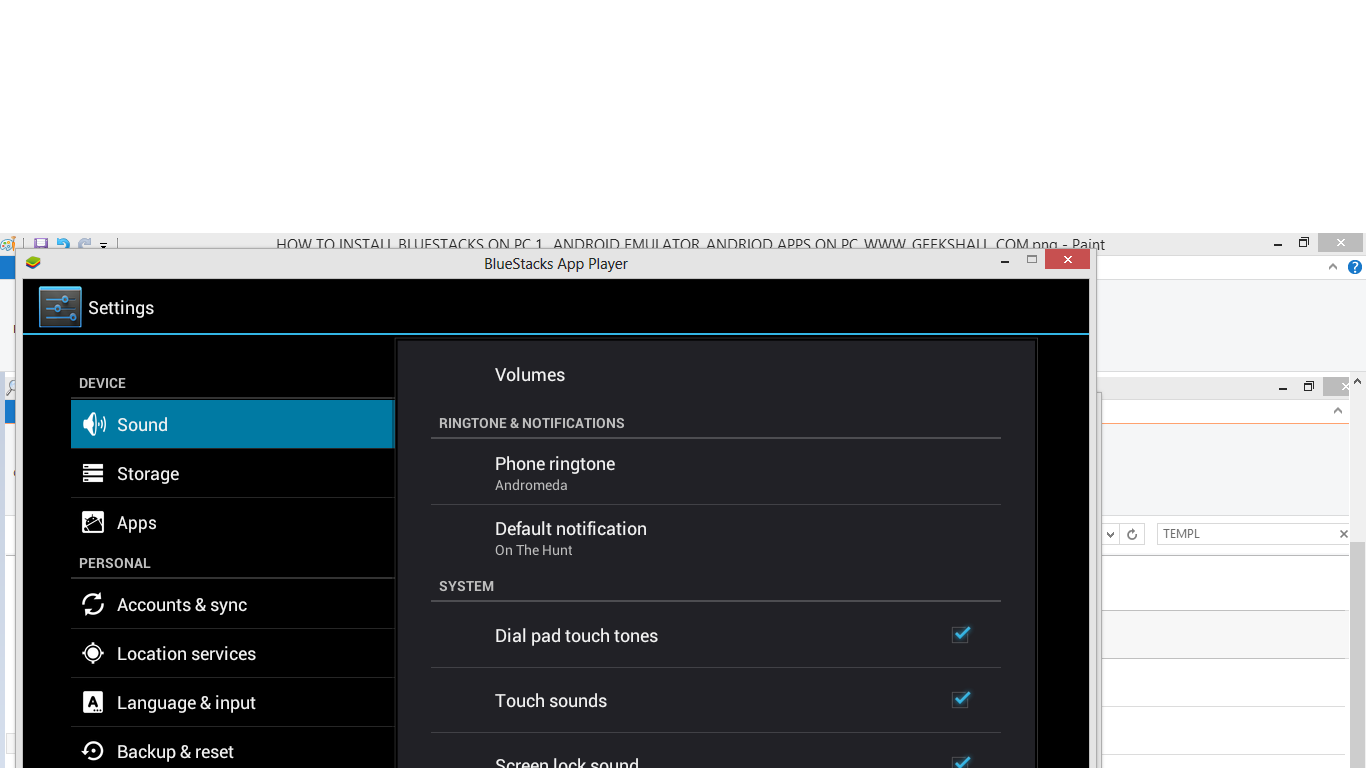The image size is (1366, 768).
Task: Open Storage settings via its icon
Action: [93, 473]
